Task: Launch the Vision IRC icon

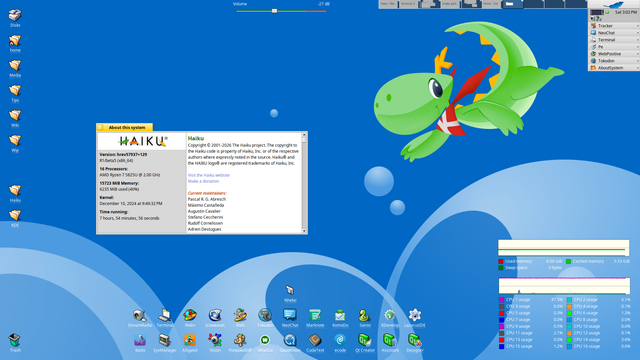Action: click(215, 340)
